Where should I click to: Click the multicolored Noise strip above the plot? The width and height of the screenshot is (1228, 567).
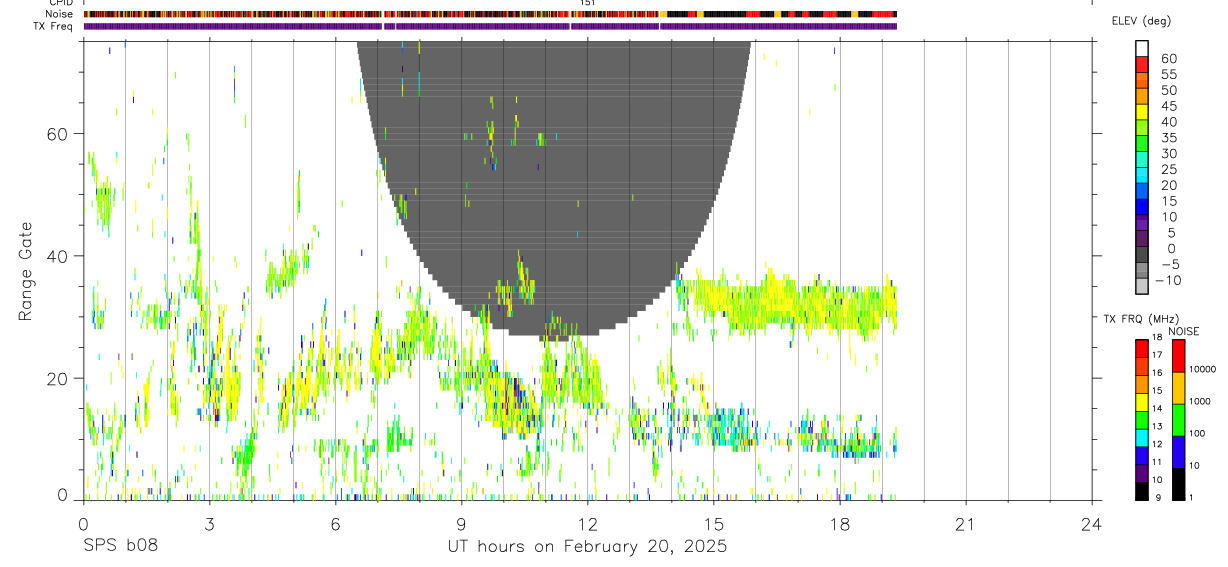[x=490, y=14]
